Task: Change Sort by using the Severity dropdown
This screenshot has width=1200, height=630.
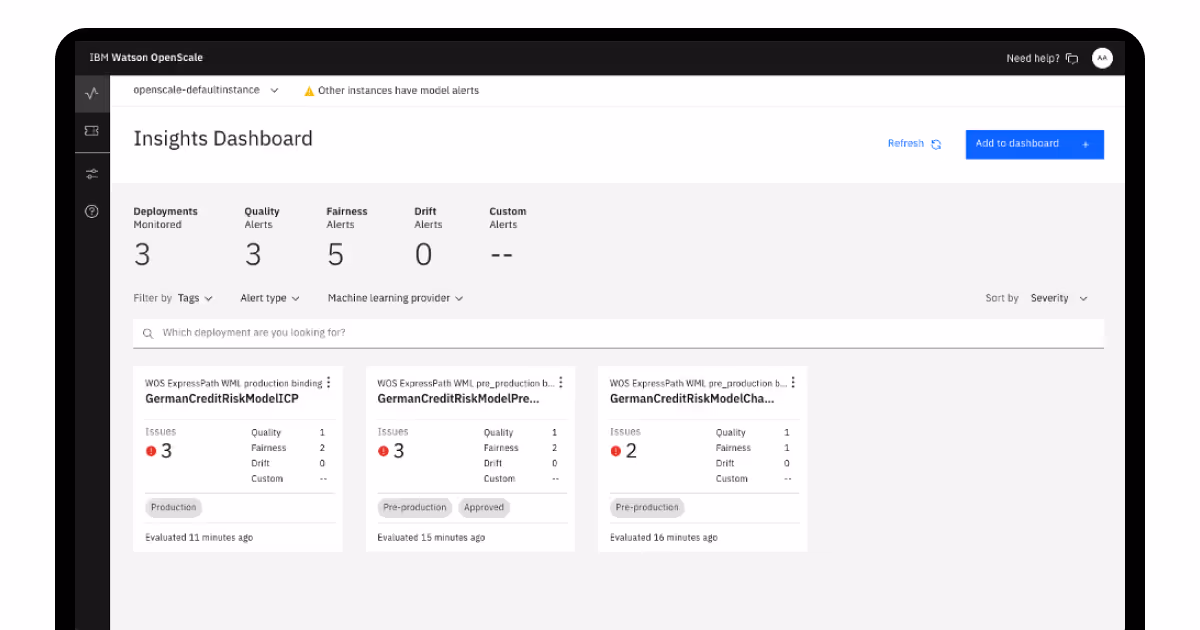Action: click(x=1059, y=297)
